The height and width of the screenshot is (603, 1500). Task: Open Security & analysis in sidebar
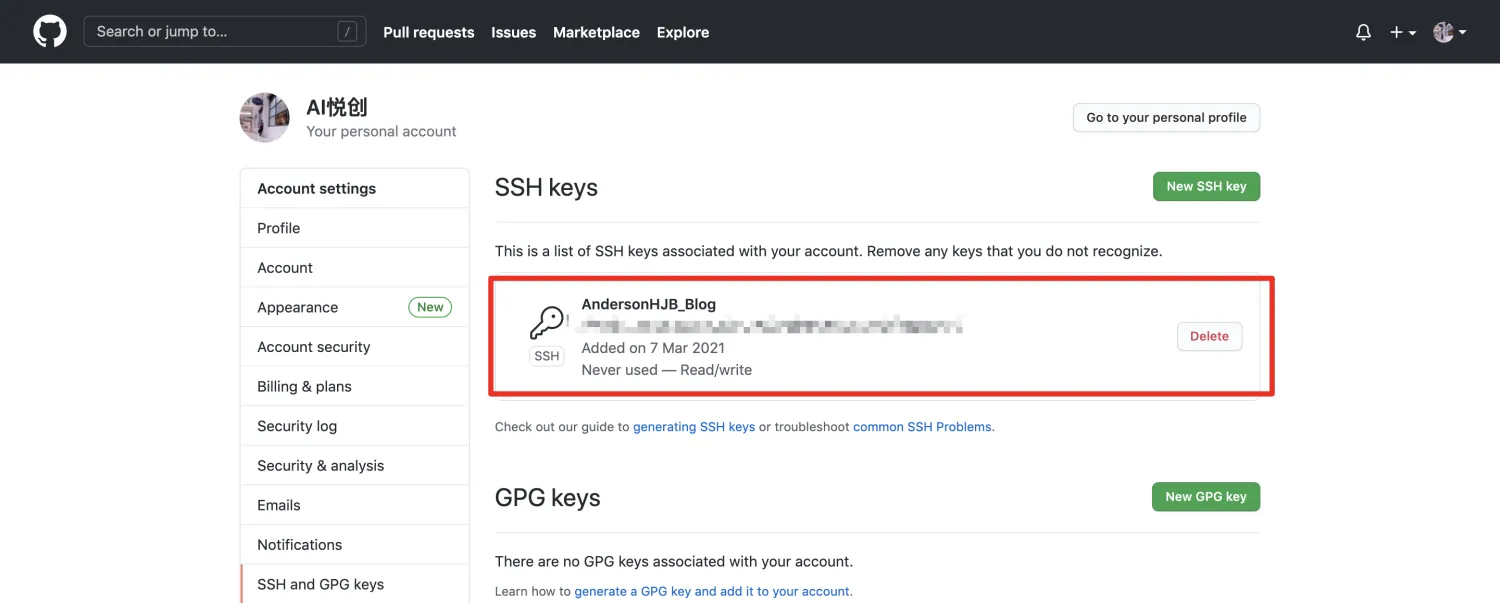(355, 466)
